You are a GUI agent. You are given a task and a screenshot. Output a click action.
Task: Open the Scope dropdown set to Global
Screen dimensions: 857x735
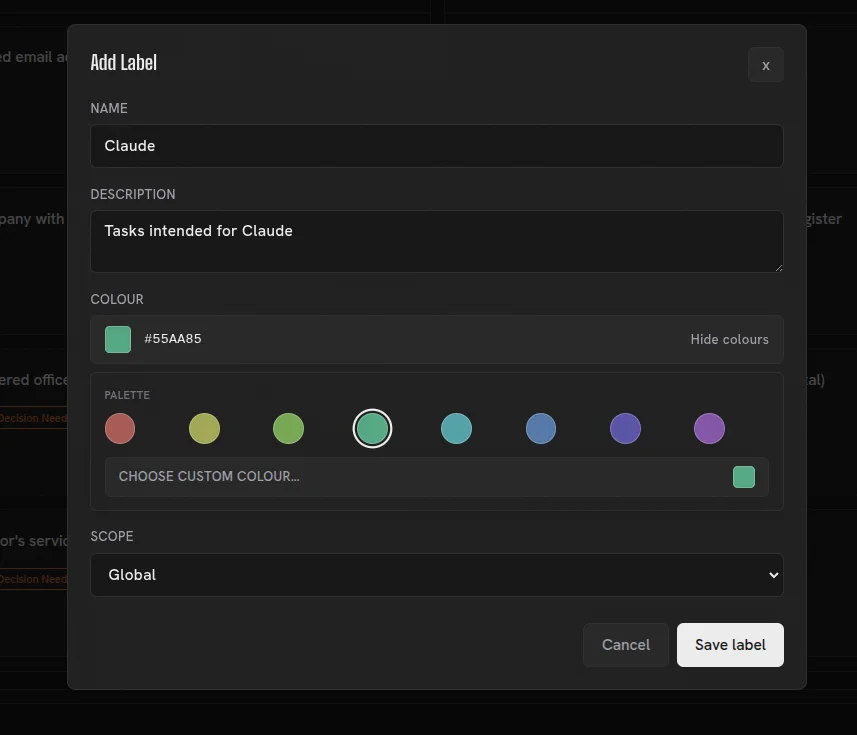(x=437, y=575)
